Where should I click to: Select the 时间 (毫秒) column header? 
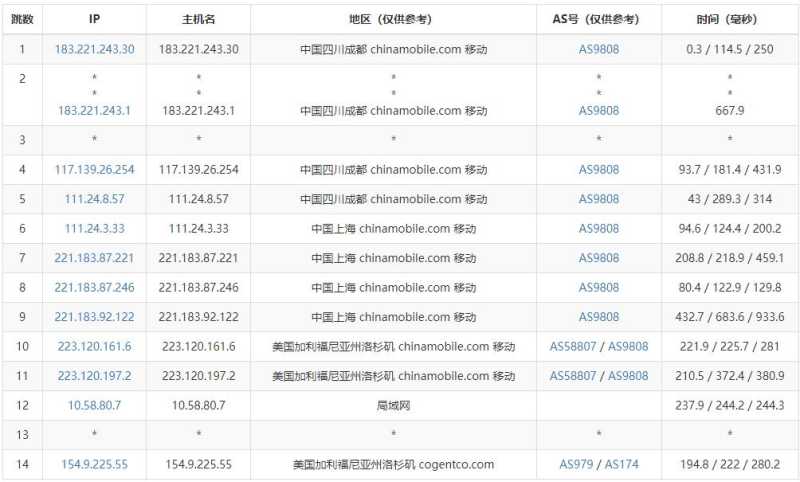click(730, 19)
